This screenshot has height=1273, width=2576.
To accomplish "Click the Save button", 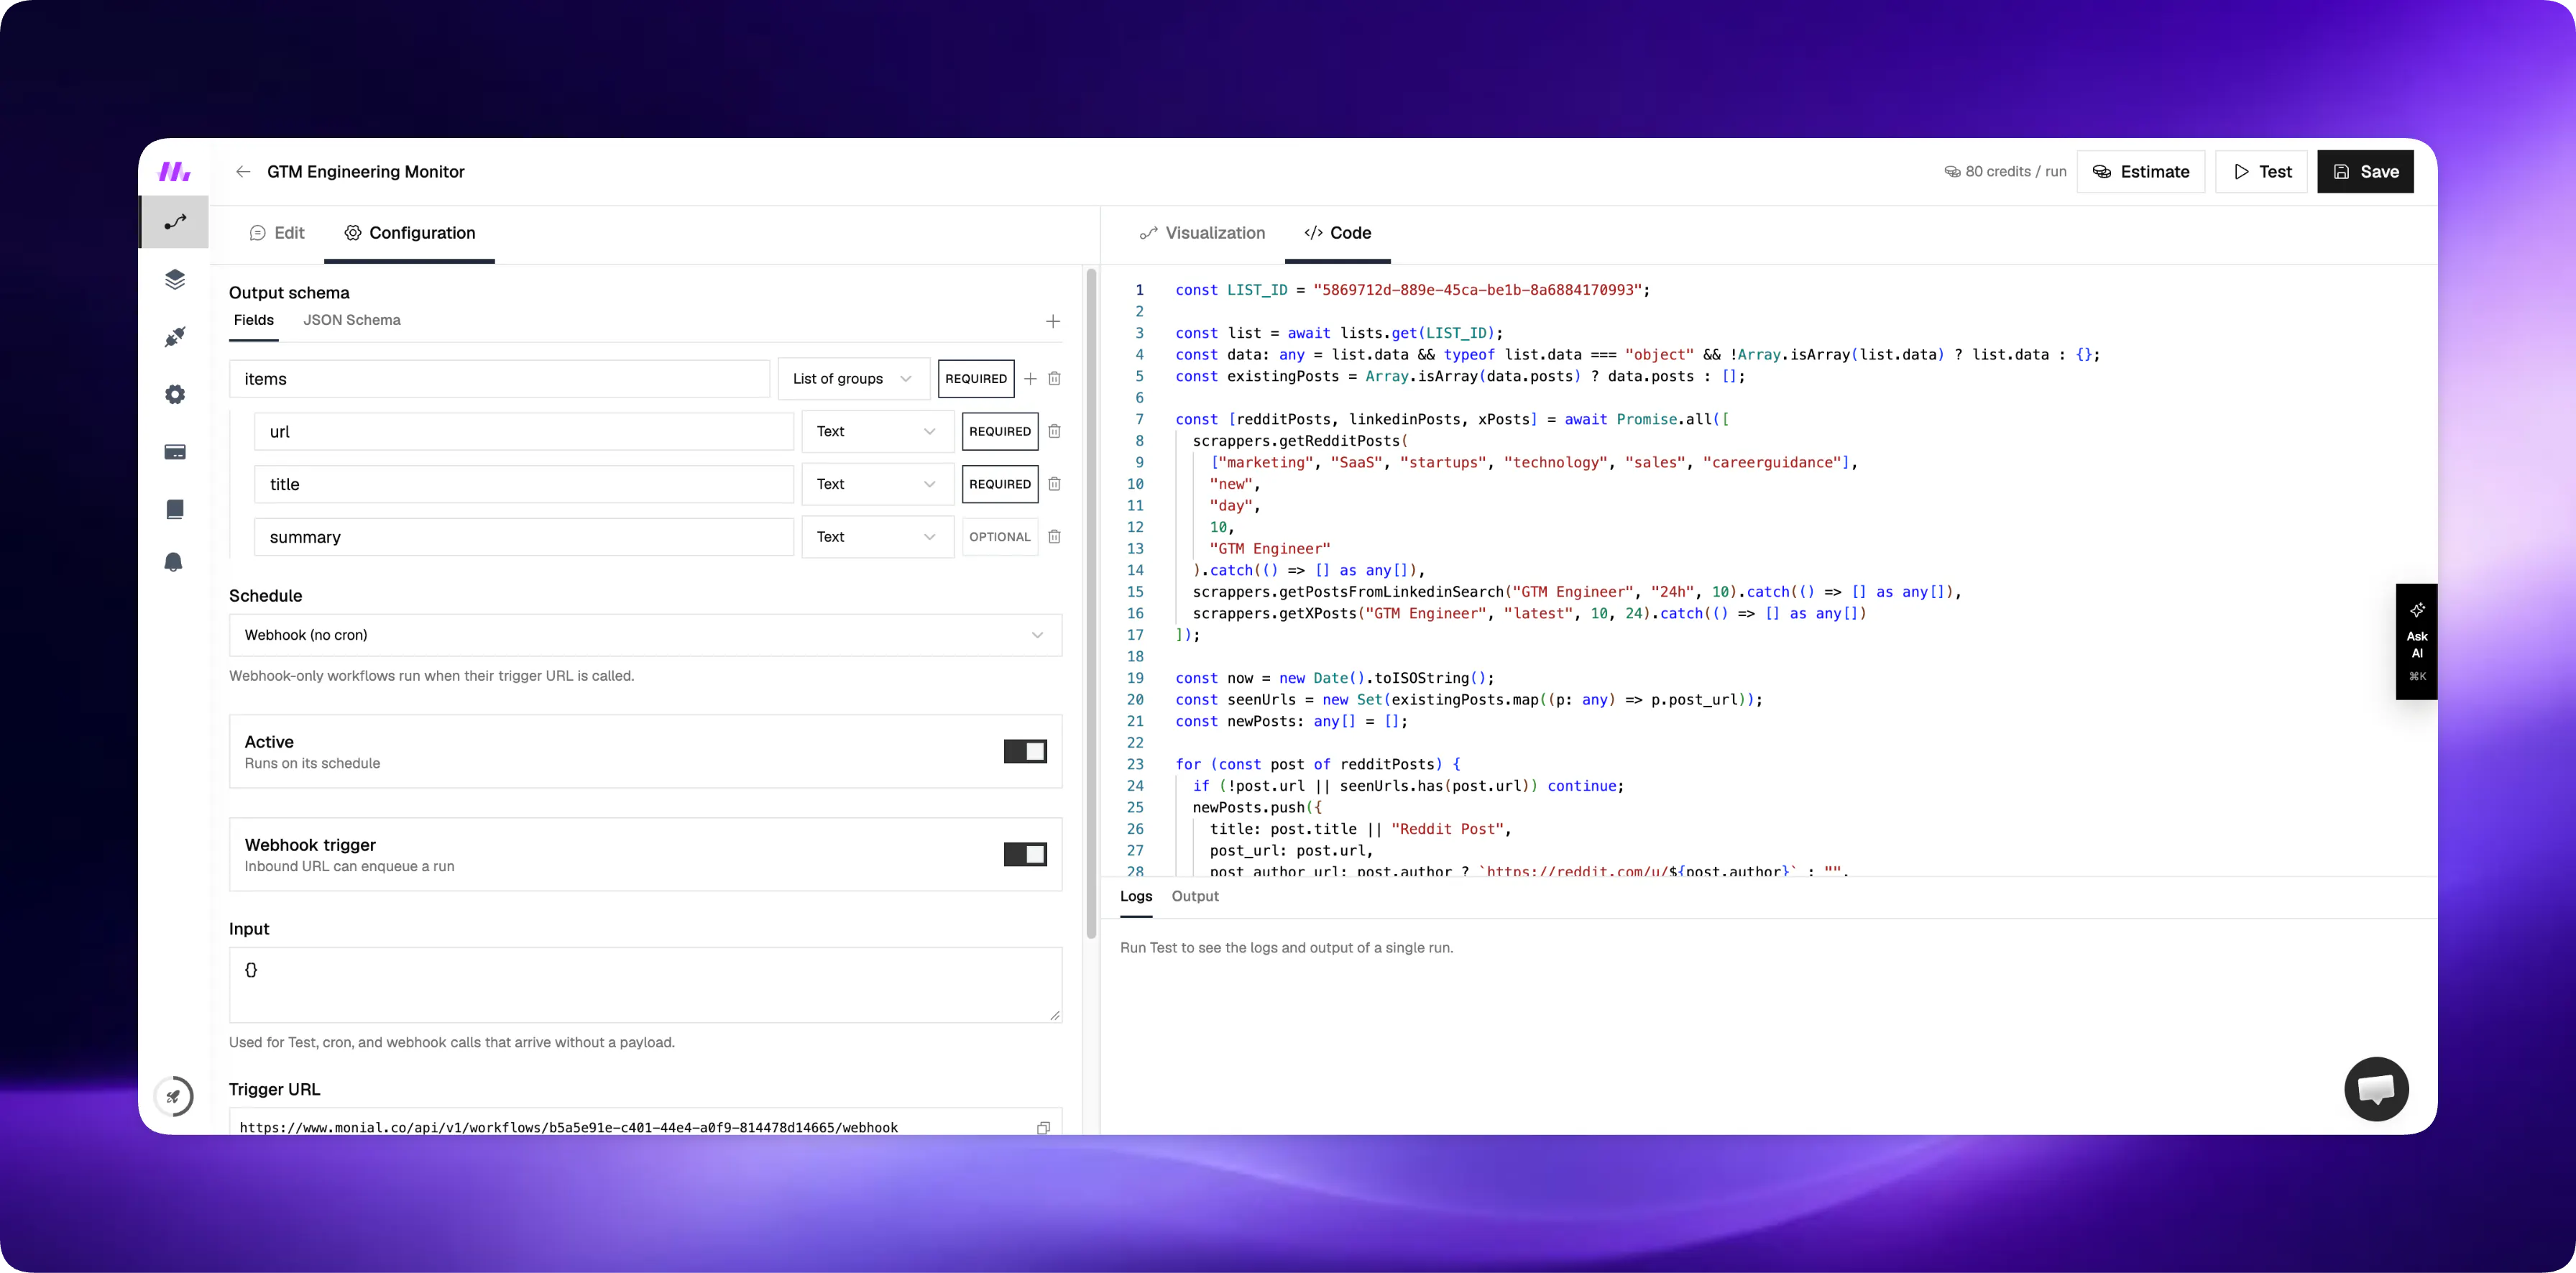I will point(2366,172).
